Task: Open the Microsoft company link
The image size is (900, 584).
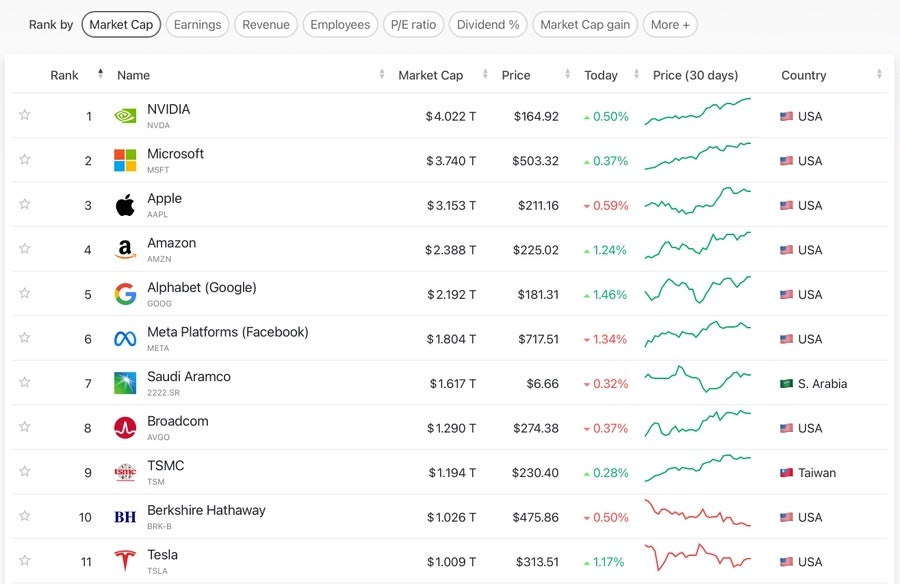Action: click(175, 154)
